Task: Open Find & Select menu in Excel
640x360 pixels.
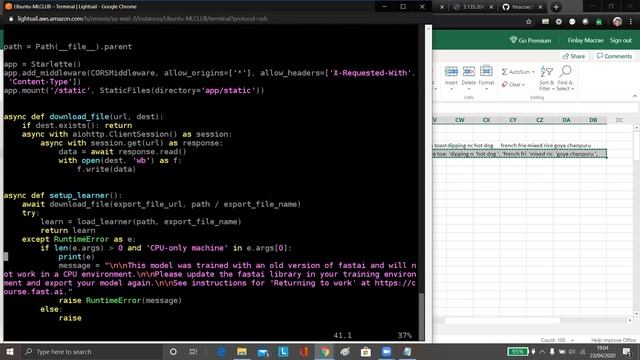Action: point(565,78)
